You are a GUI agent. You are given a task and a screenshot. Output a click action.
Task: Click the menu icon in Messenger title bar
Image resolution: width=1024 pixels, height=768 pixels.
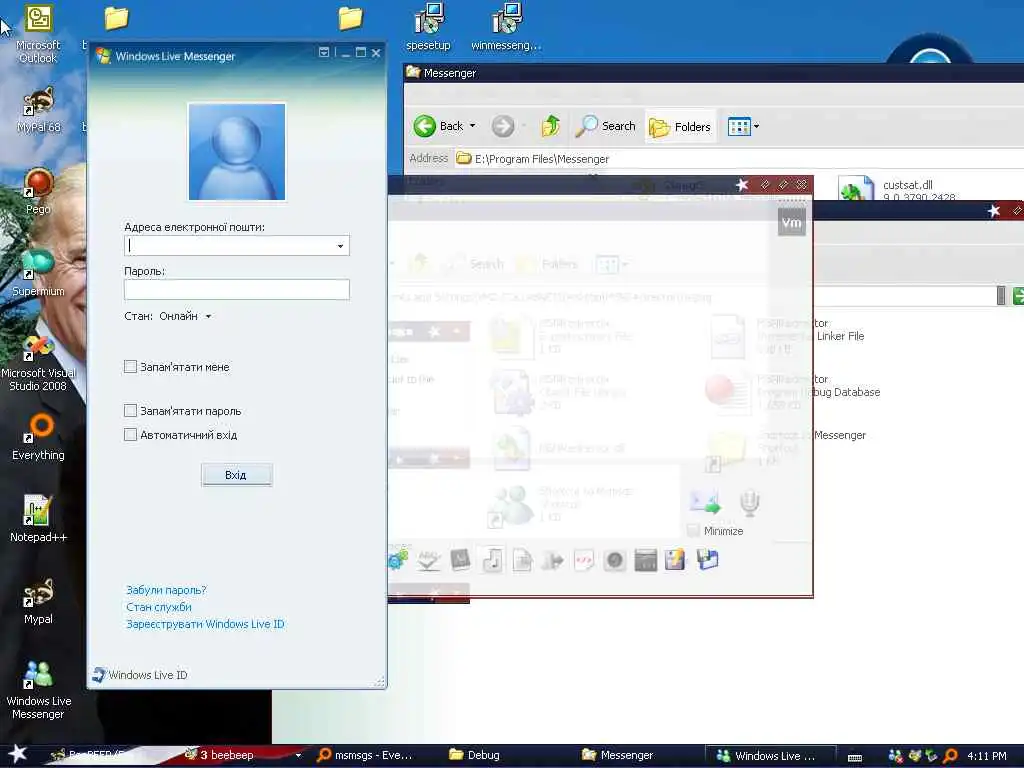click(x=324, y=53)
